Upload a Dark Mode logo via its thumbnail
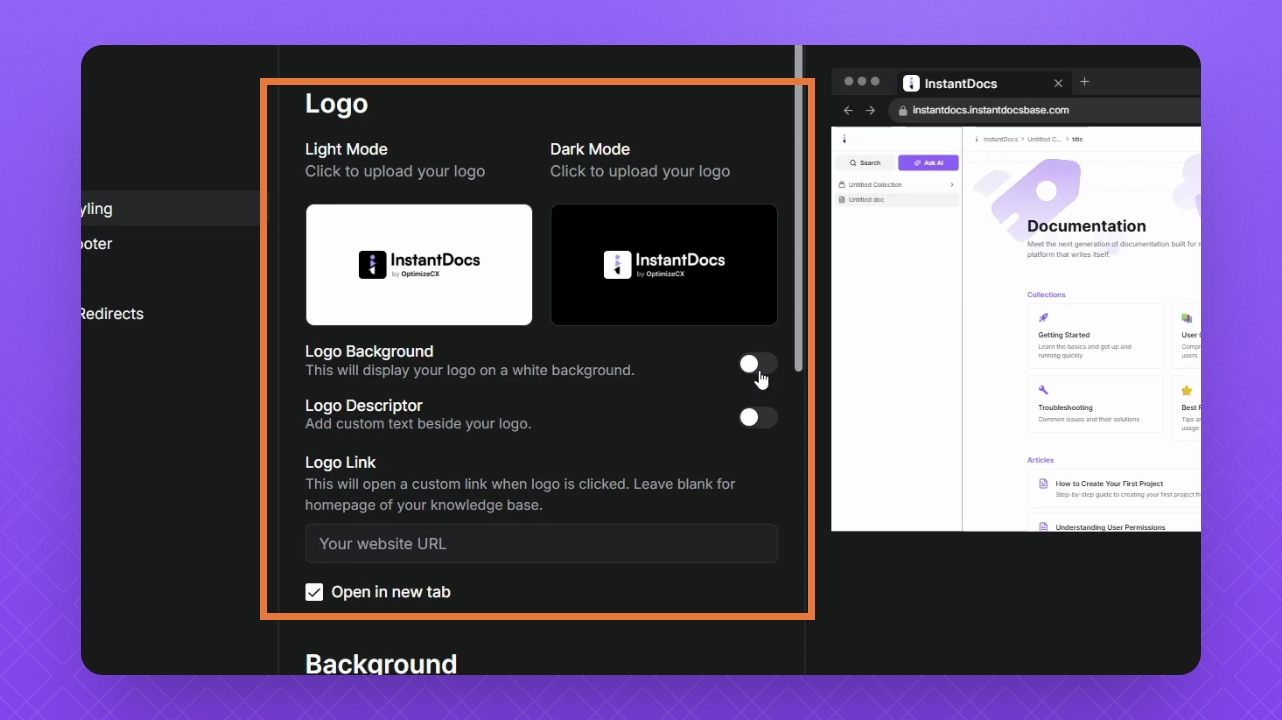 (664, 265)
